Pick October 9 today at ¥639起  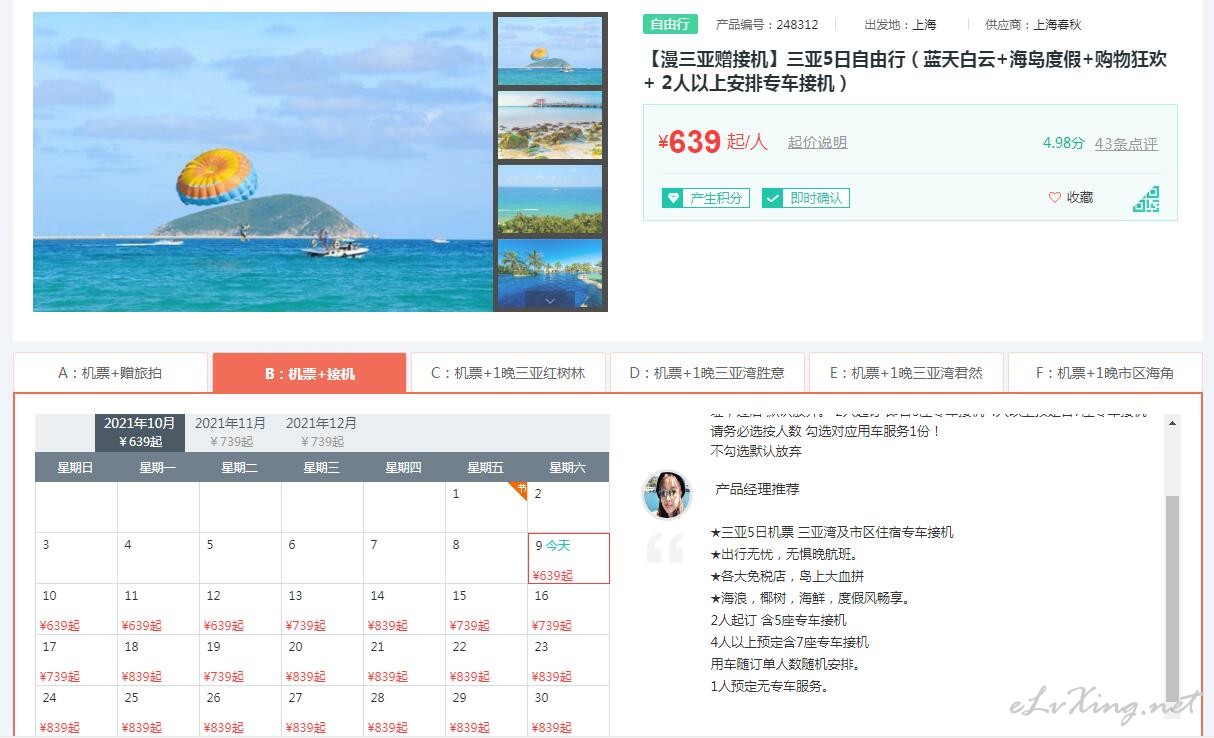(x=568, y=558)
